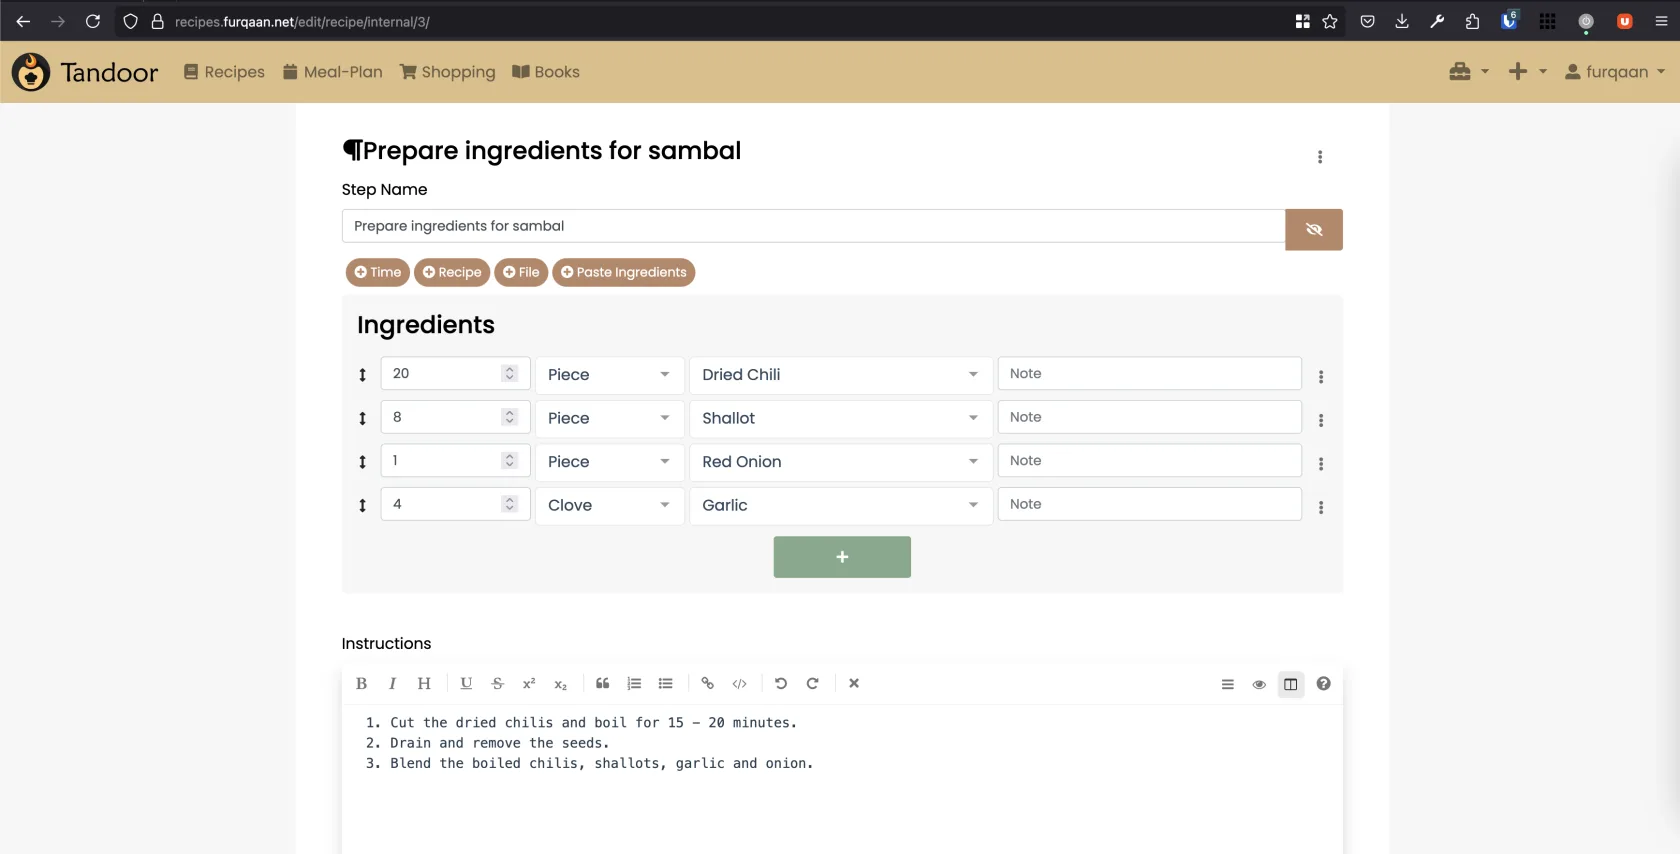
Task: Click the insert link icon in editor
Action: pos(707,684)
